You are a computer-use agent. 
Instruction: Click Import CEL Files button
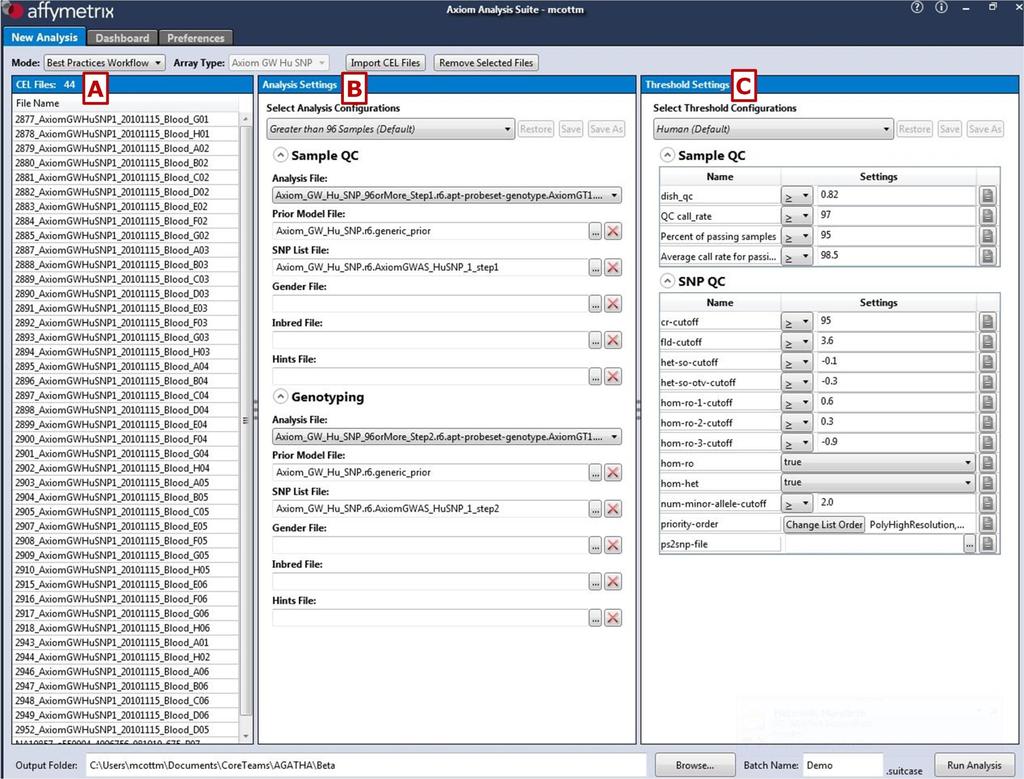pos(385,63)
